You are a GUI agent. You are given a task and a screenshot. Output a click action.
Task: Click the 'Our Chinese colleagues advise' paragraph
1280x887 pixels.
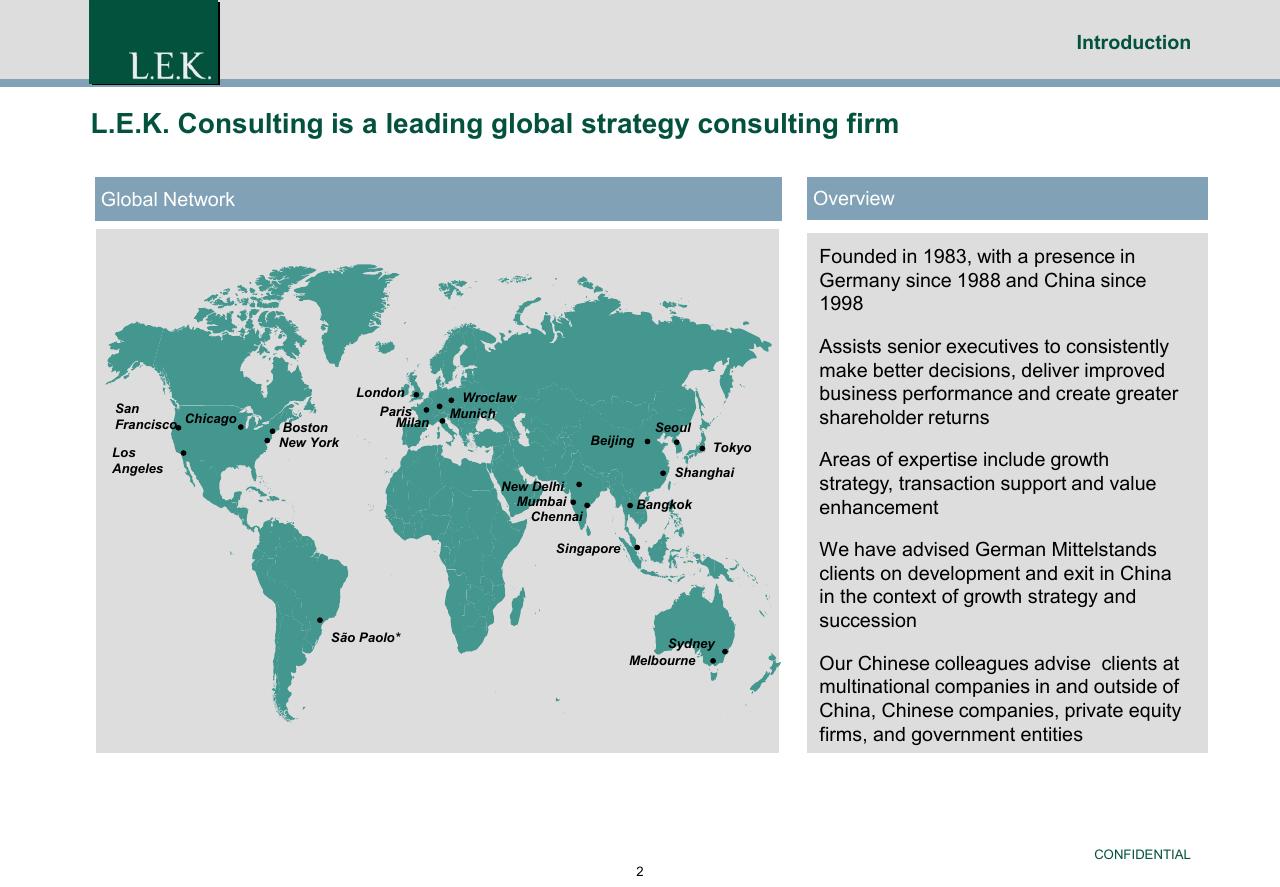(x=1000, y=699)
